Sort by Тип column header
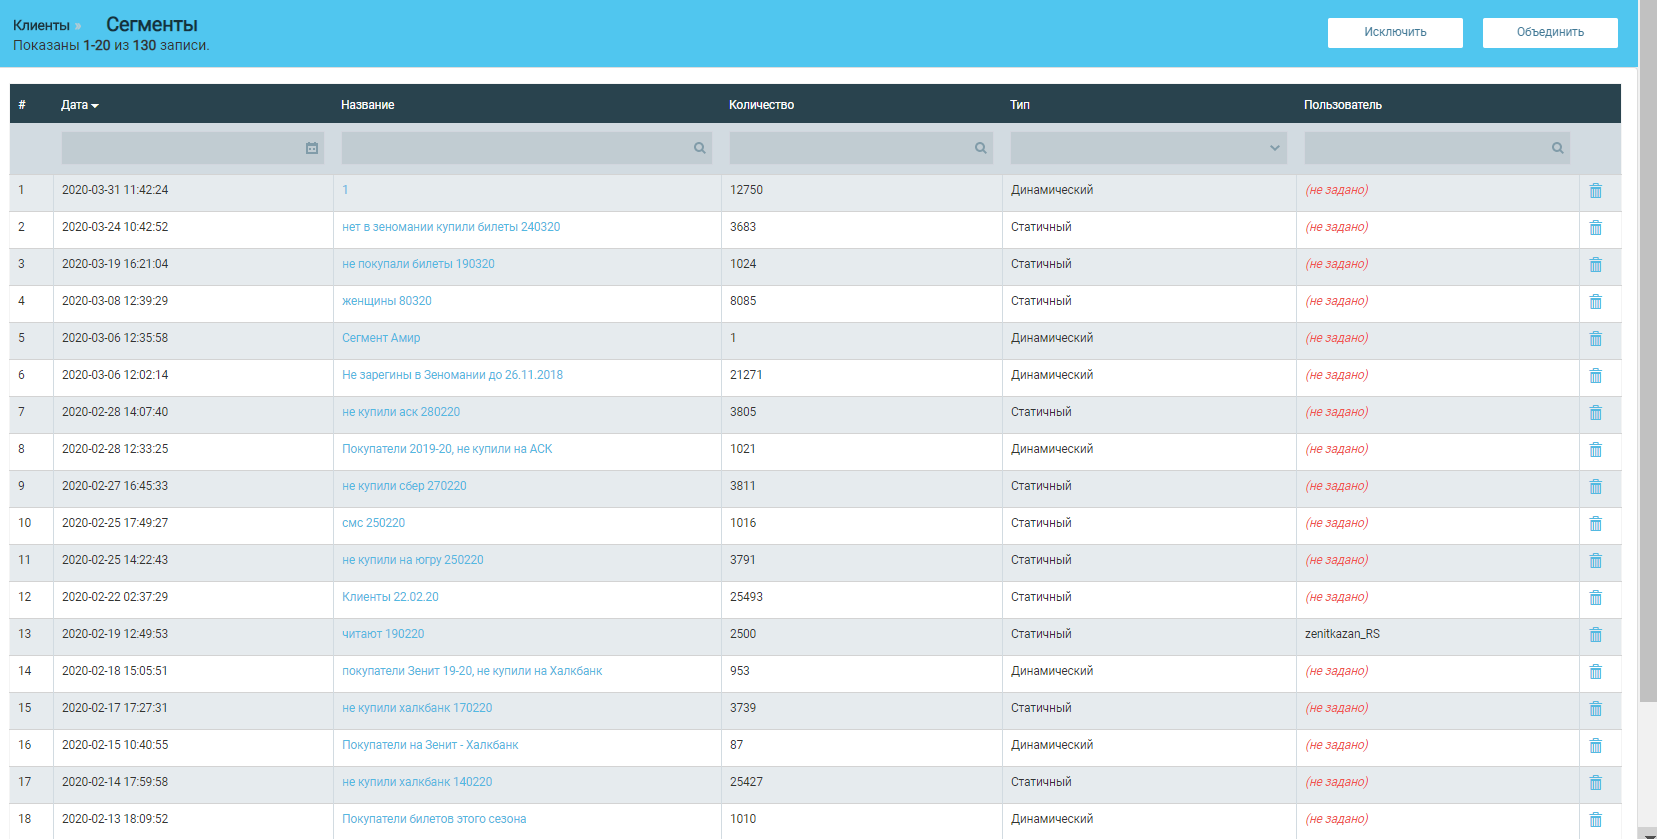Image resolution: width=1657 pixels, height=839 pixels. coord(1020,105)
